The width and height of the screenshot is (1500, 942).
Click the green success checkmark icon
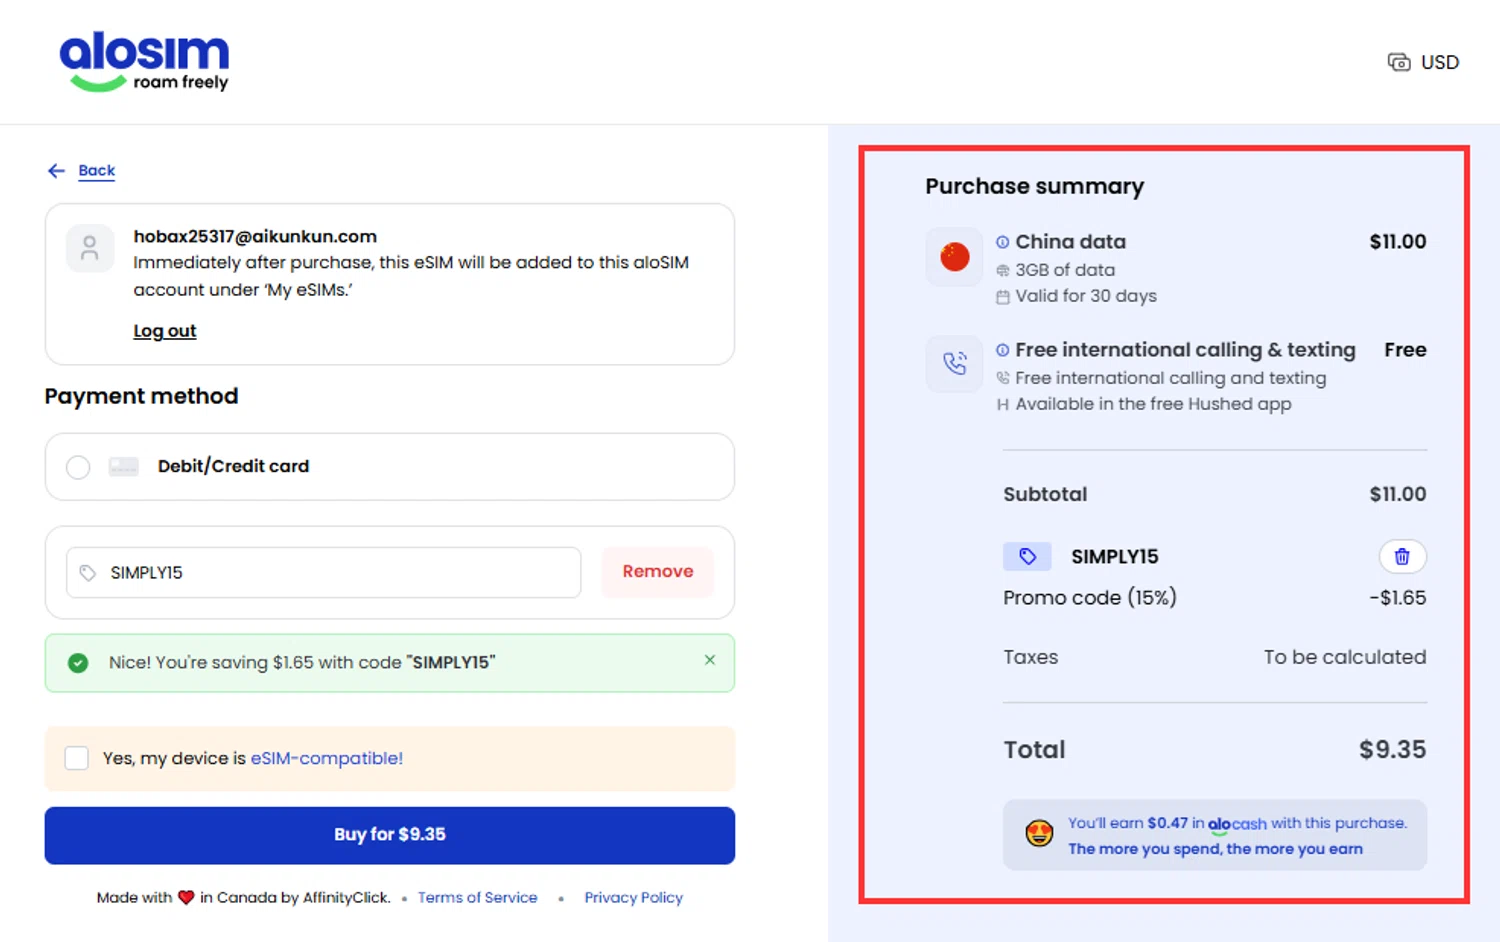point(78,663)
